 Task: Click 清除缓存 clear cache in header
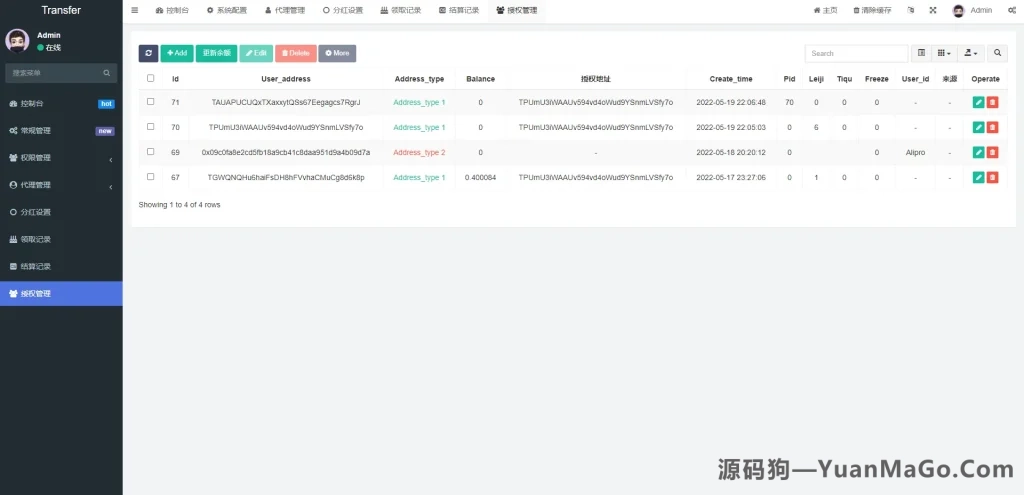point(872,10)
